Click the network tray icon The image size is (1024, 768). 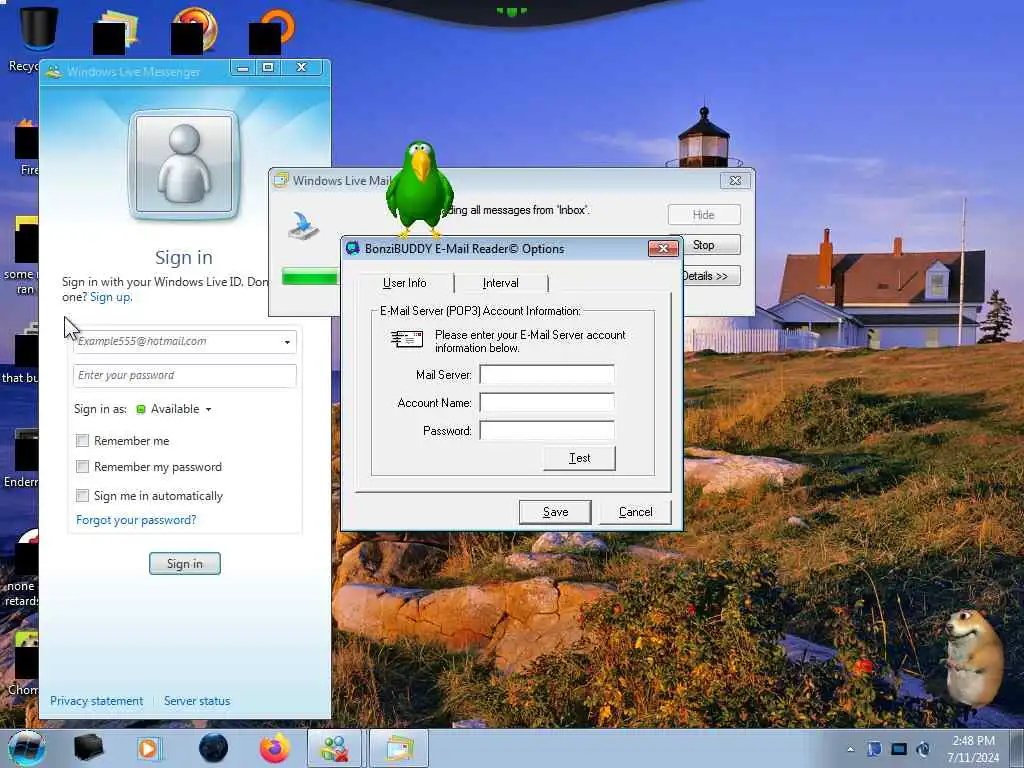[x=899, y=749]
